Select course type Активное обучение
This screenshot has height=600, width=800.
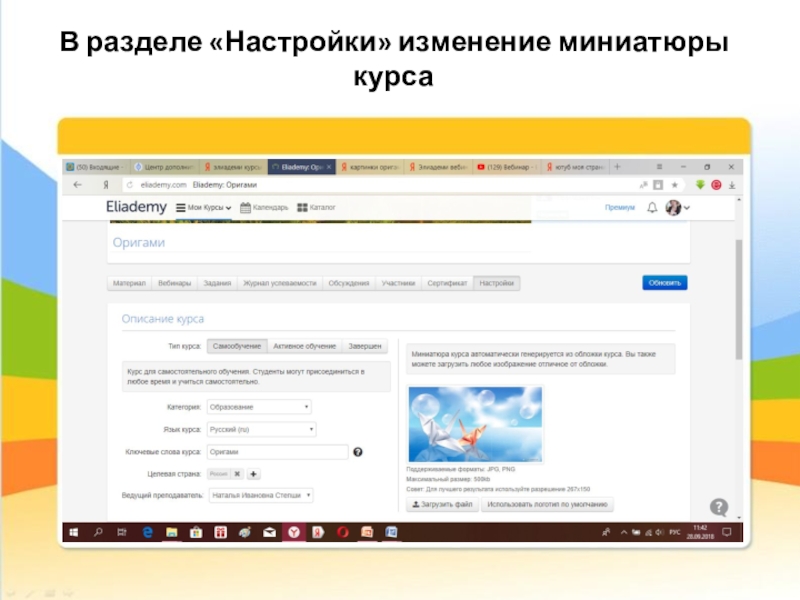click(304, 346)
